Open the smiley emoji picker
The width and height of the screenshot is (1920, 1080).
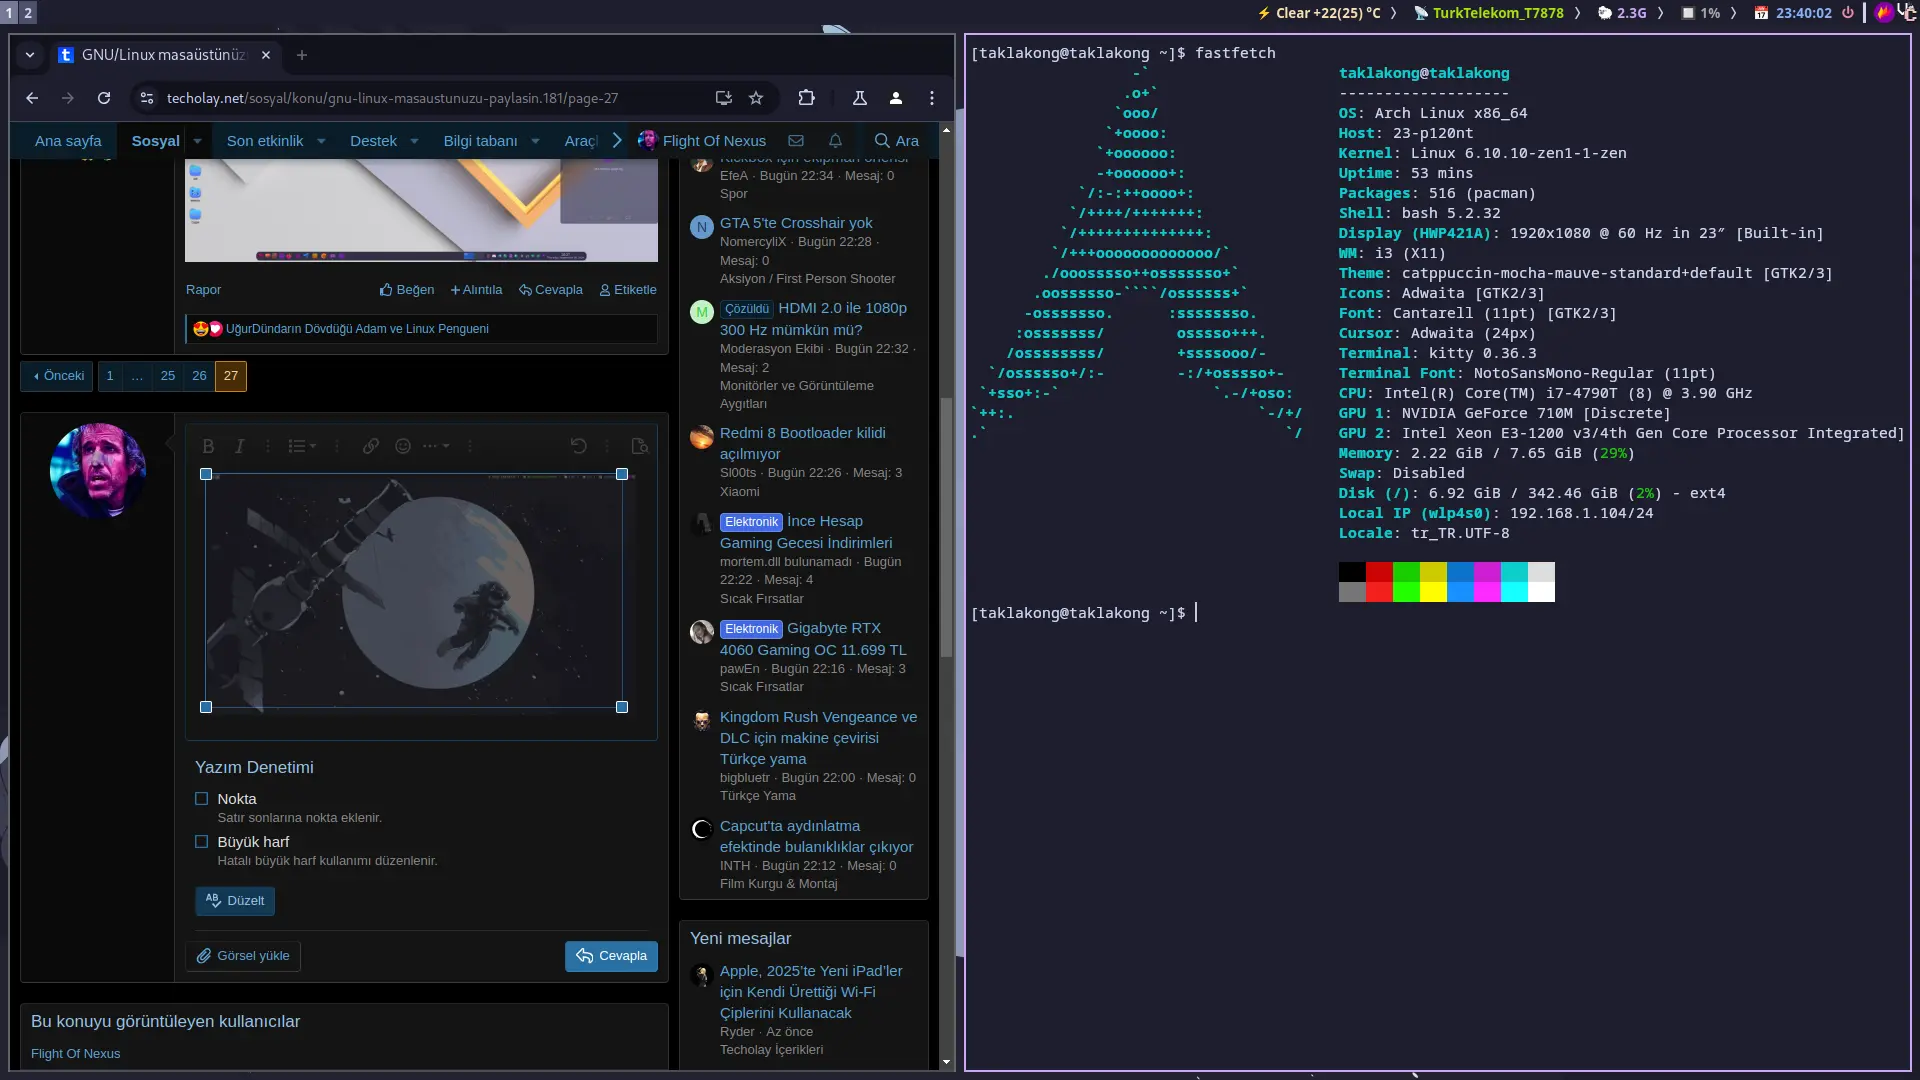(x=403, y=447)
